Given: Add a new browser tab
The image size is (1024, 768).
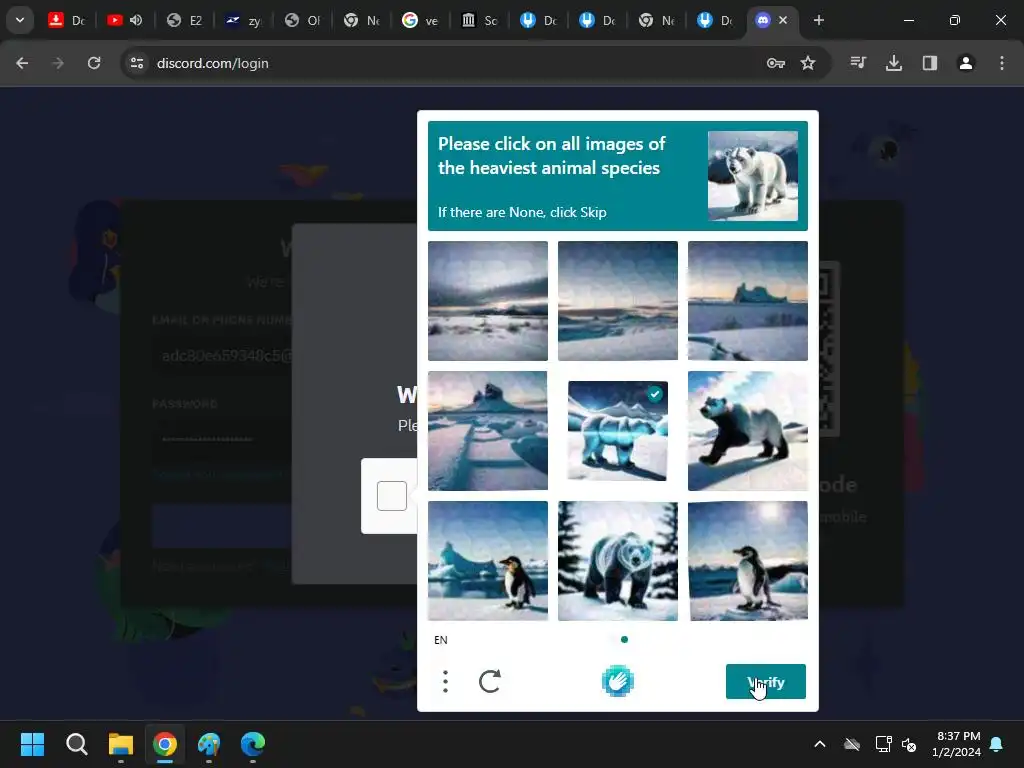Looking at the screenshot, I should (x=818, y=20).
